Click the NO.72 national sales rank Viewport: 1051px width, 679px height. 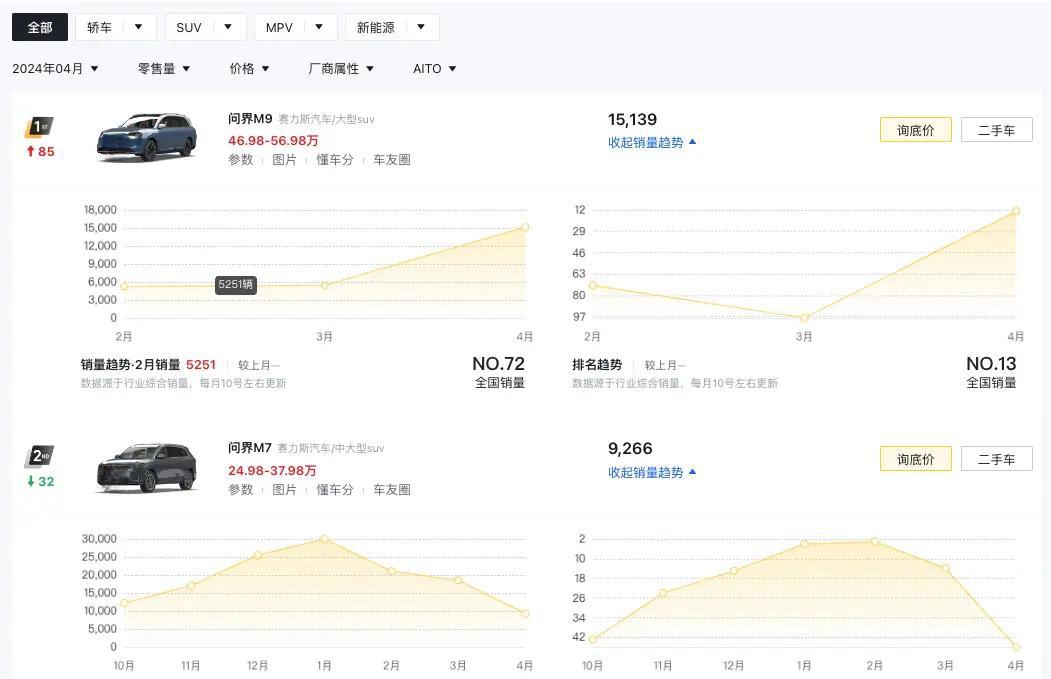[498, 363]
